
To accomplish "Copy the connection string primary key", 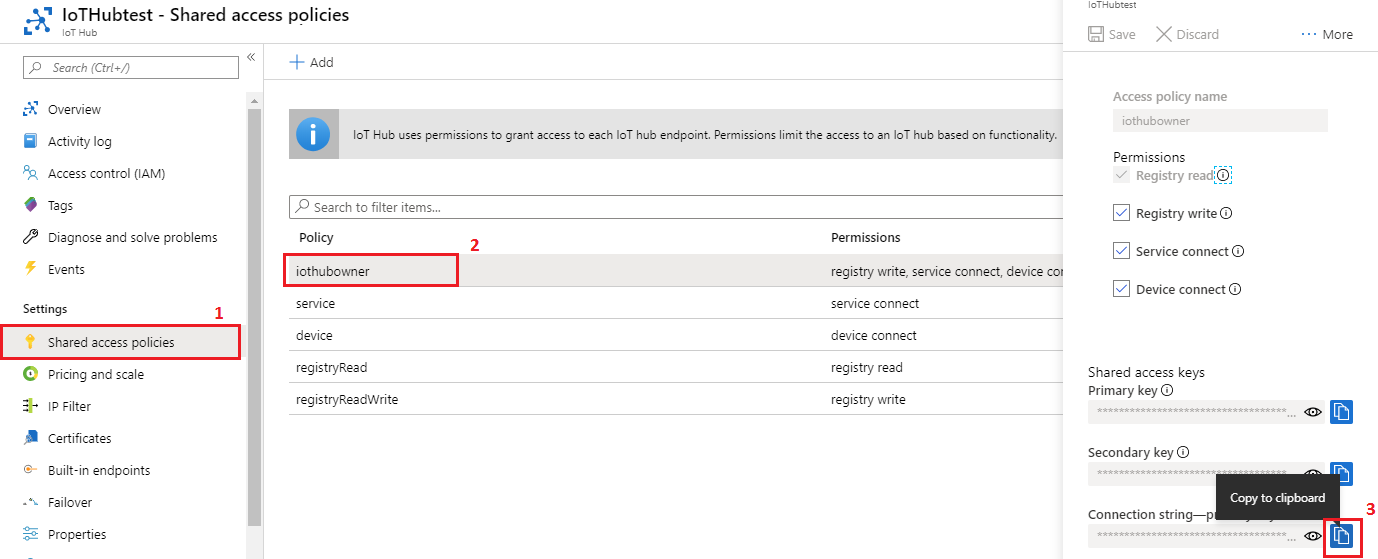I will point(1342,536).
